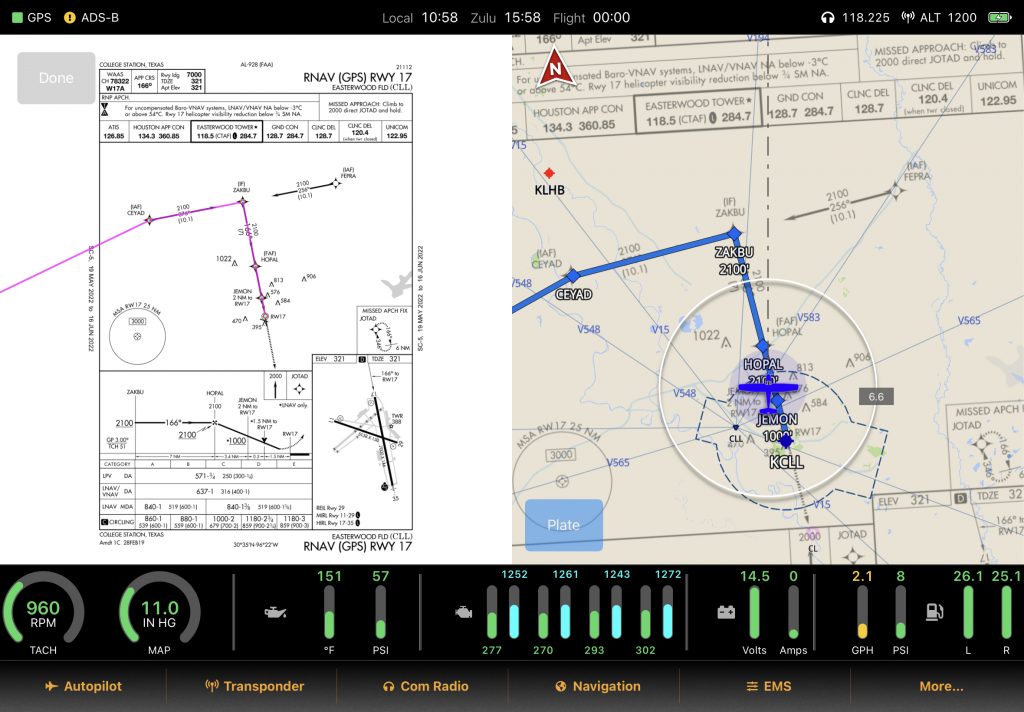Tap the RNAV (GPS) RWY 17 plate title
This screenshot has width=1024, height=712.
(x=358, y=77)
